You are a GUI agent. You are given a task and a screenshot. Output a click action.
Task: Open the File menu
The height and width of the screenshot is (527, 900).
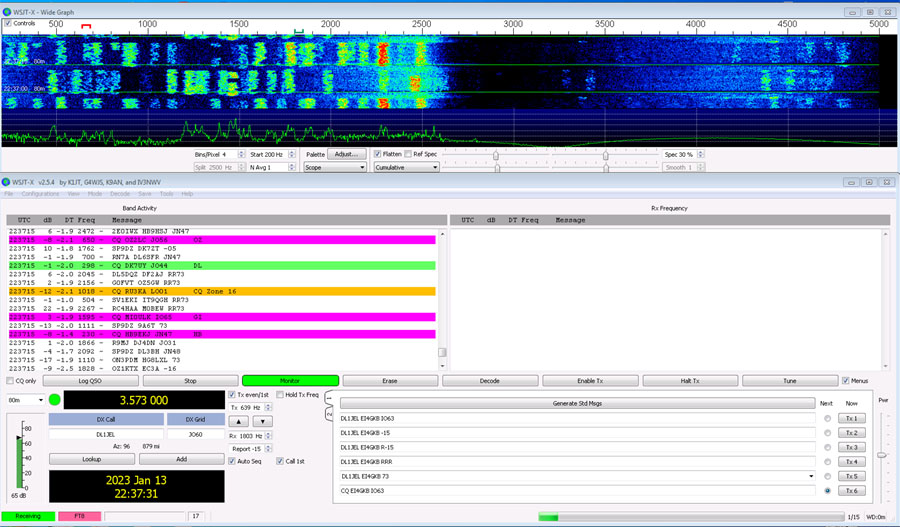coord(9,194)
